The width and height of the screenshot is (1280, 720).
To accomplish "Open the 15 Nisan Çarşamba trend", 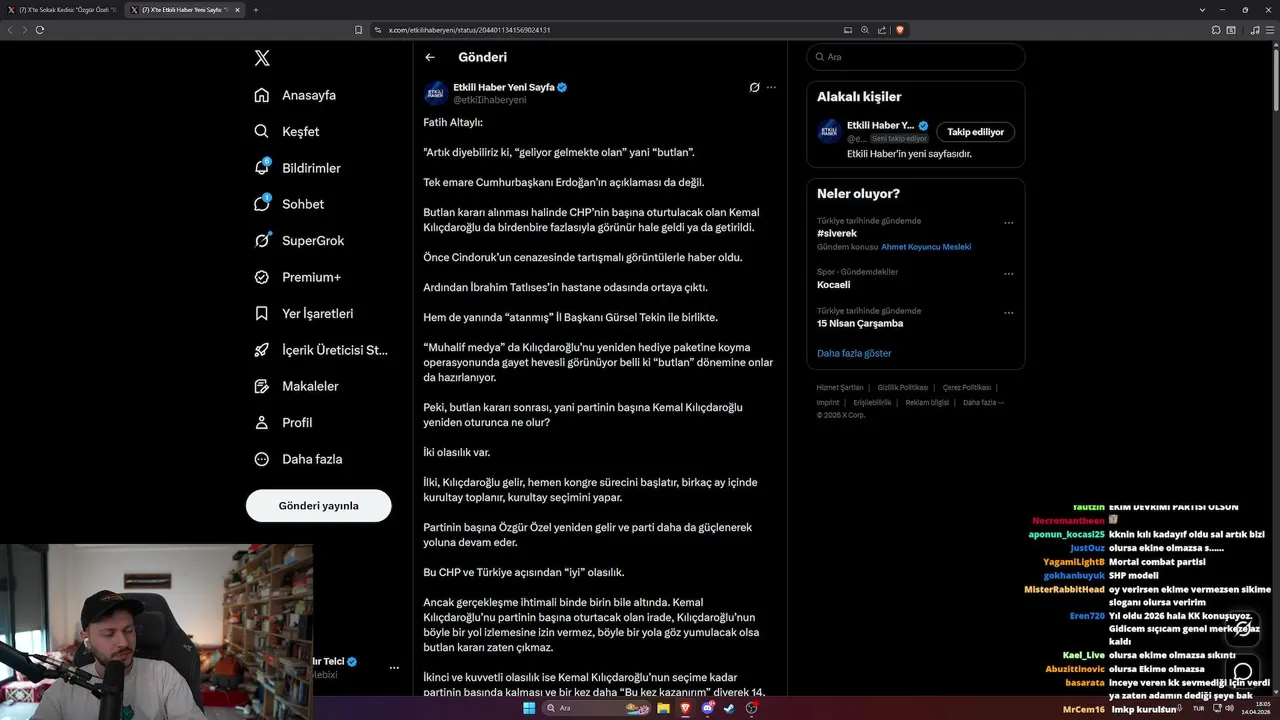I will [860, 323].
